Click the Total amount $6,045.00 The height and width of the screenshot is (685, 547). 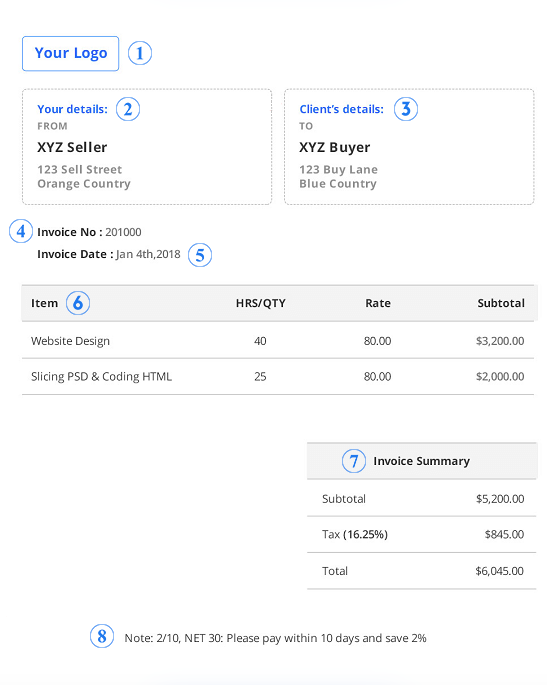tap(499, 571)
